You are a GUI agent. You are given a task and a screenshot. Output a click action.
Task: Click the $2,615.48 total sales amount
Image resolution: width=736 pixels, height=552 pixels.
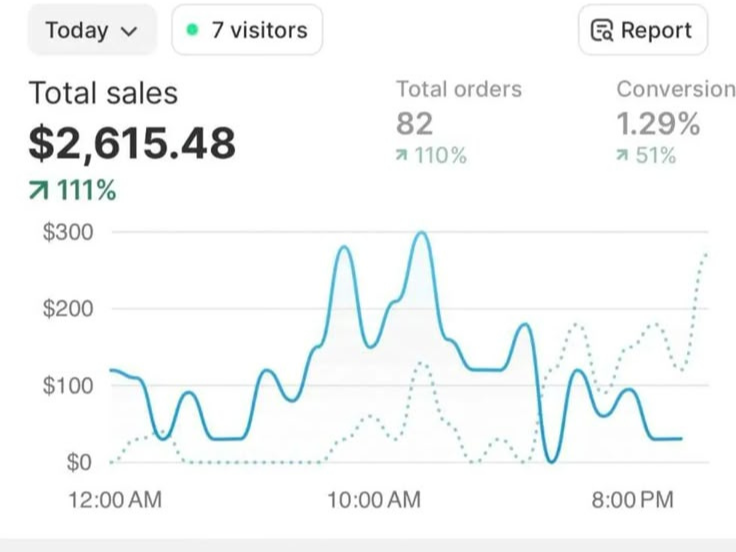(132, 143)
